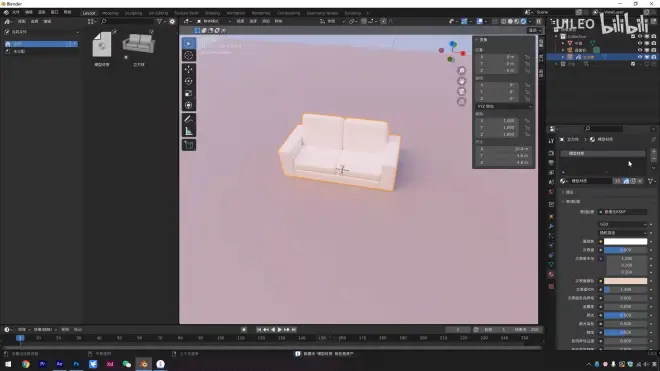Activate the 3D Cursor tool

pos(189,56)
